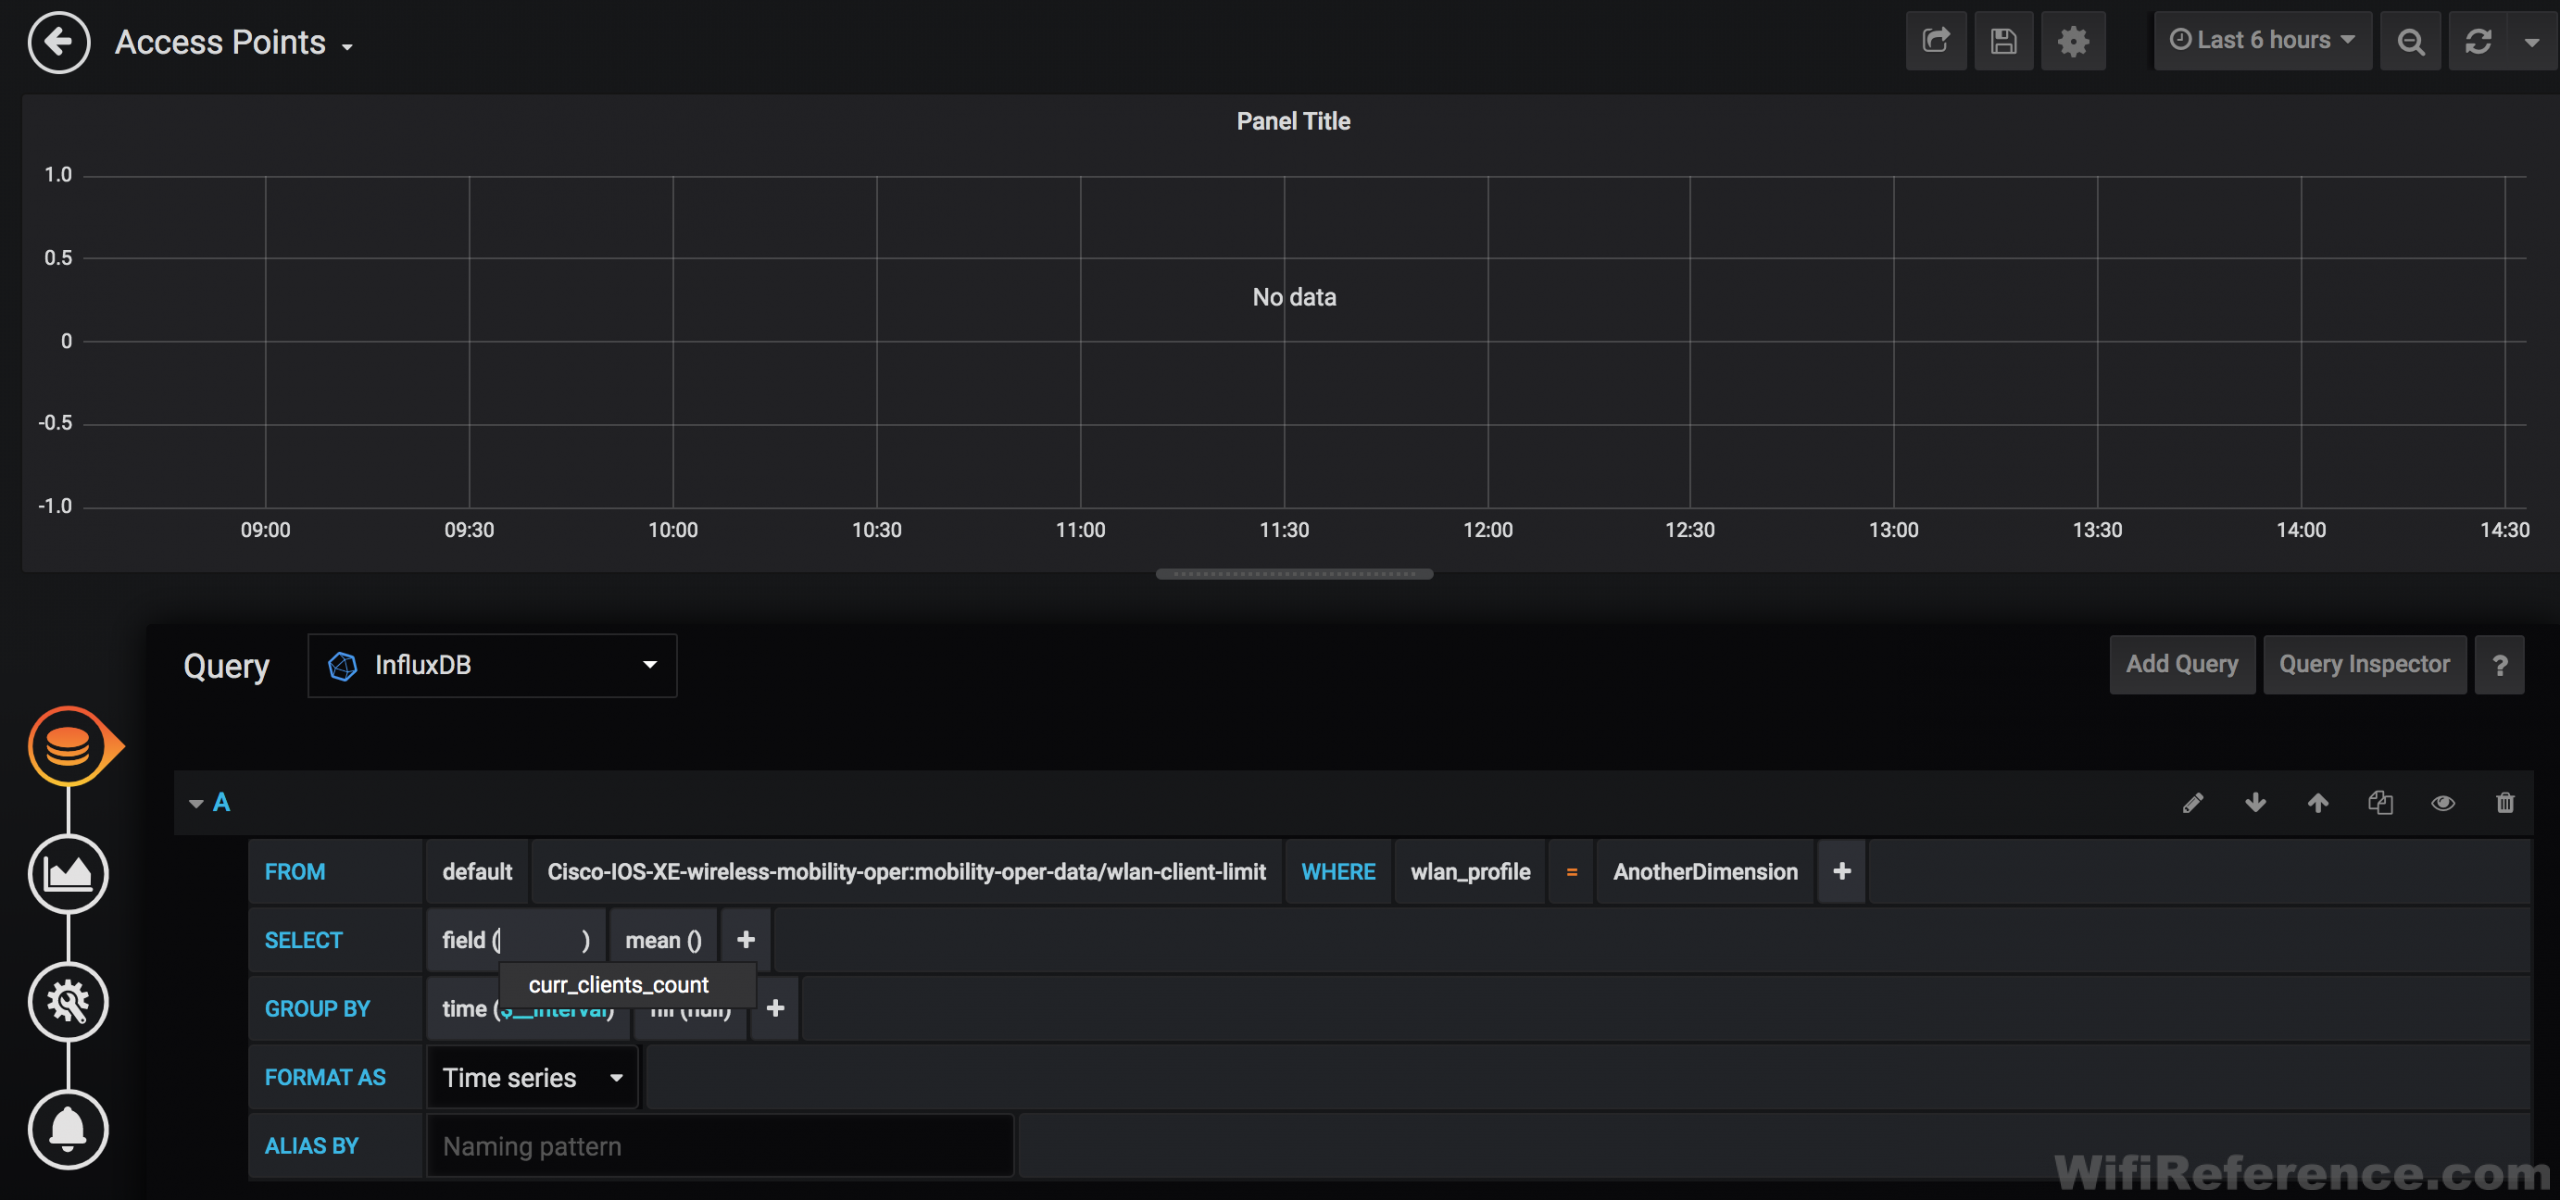Toggle text edit mode pencil icon
Viewport: 2560px width, 1200px height.
2192,803
